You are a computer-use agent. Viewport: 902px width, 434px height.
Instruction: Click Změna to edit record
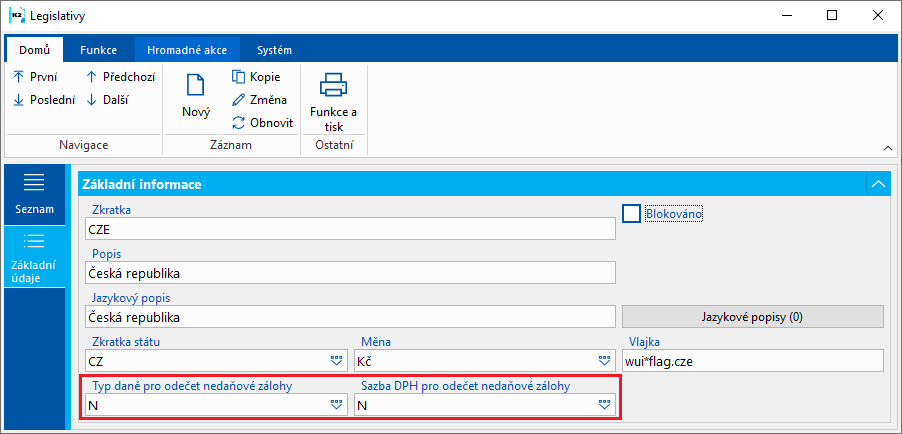238,99
